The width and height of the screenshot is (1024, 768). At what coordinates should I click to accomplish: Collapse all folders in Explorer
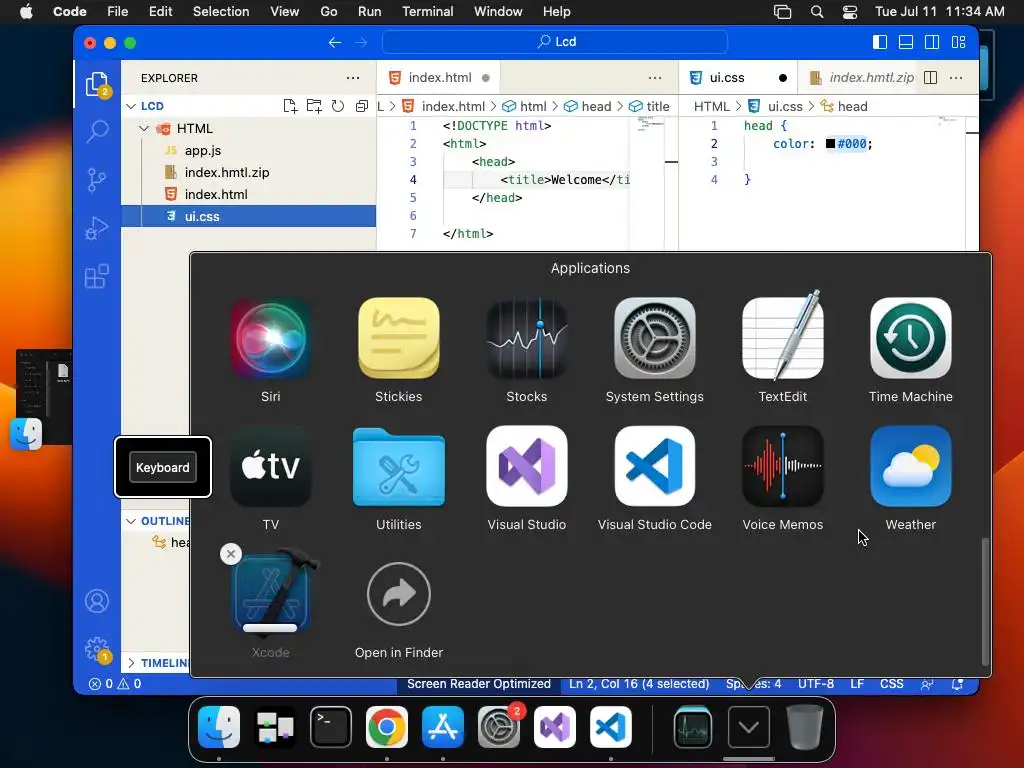[361, 106]
